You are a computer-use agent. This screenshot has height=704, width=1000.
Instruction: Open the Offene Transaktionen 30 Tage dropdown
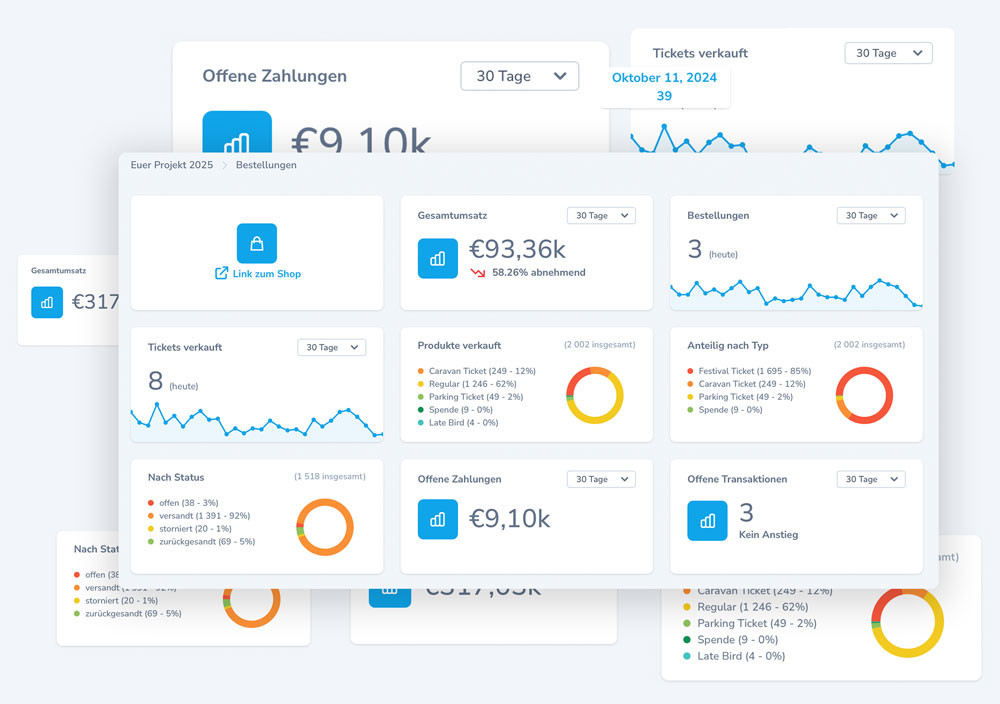[x=870, y=479]
